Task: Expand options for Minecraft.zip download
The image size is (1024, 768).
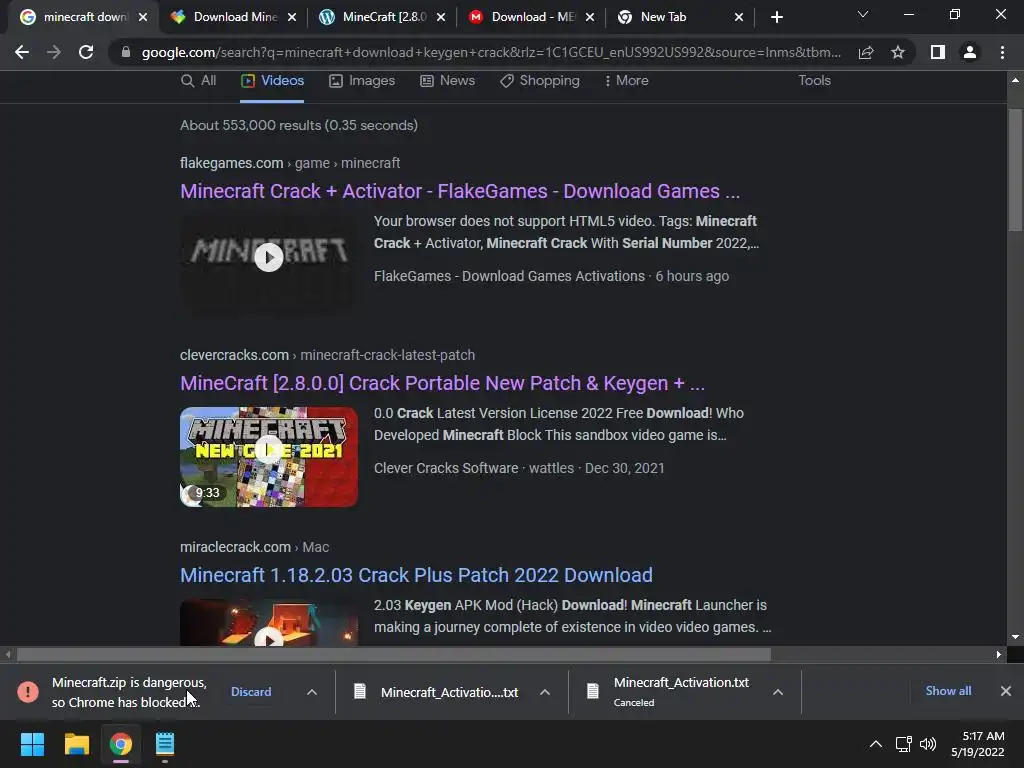Action: coord(312,692)
